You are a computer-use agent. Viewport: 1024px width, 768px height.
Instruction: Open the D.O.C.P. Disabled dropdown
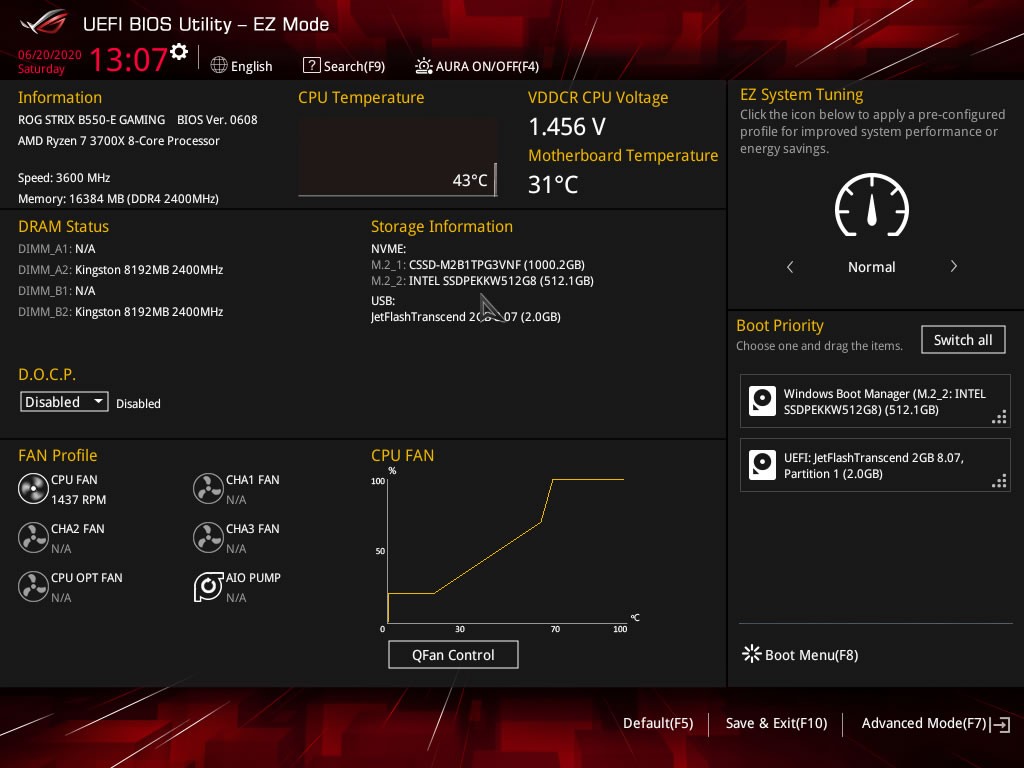tap(64, 402)
